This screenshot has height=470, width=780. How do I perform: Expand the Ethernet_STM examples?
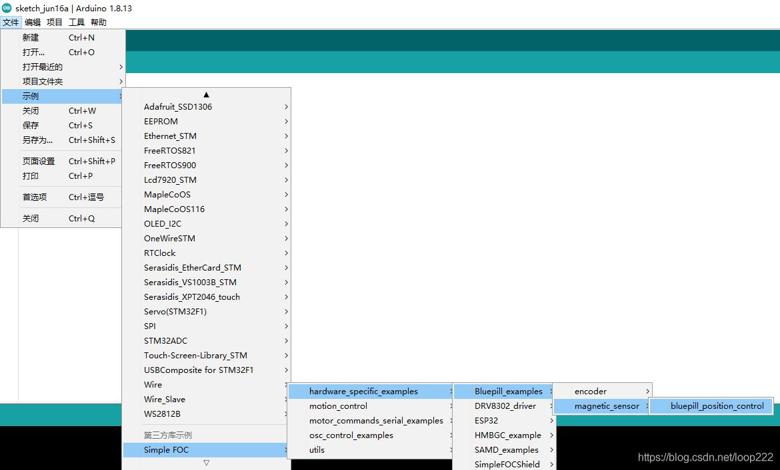(x=206, y=136)
